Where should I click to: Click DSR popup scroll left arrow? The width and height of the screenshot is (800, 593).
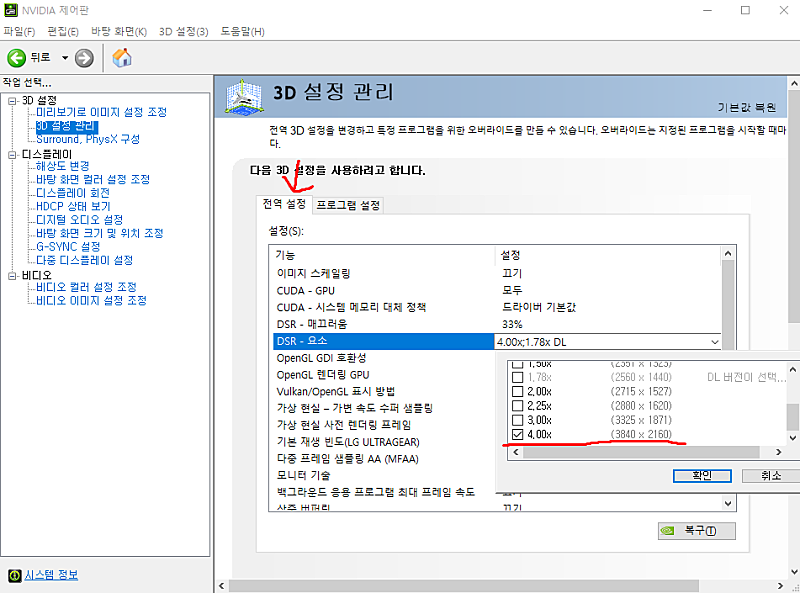click(x=516, y=452)
